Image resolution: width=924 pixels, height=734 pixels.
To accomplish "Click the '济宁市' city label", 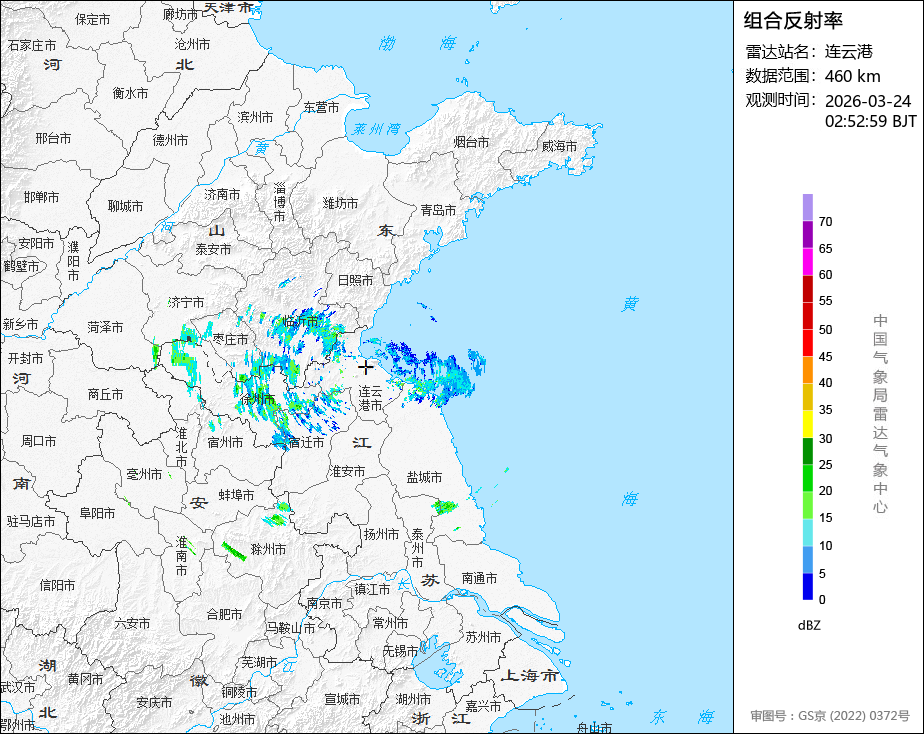I will click(x=186, y=303).
